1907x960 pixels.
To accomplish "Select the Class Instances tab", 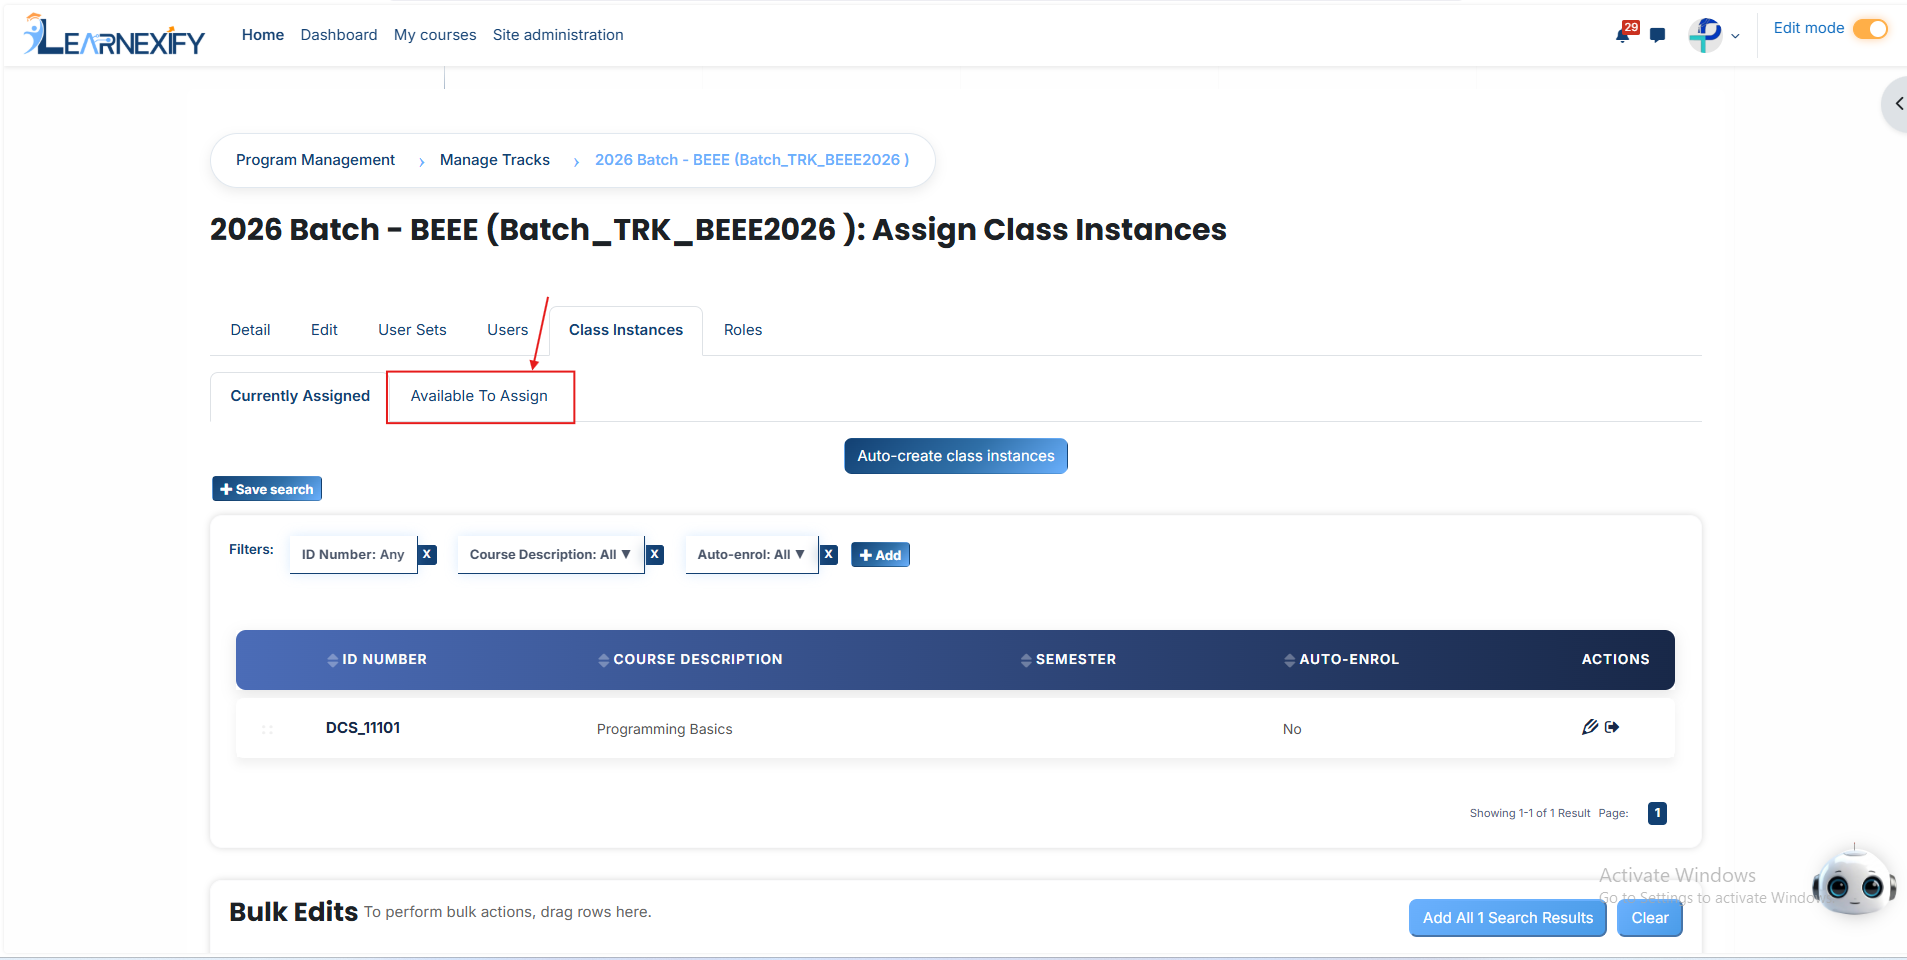I will (x=626, y=330).
